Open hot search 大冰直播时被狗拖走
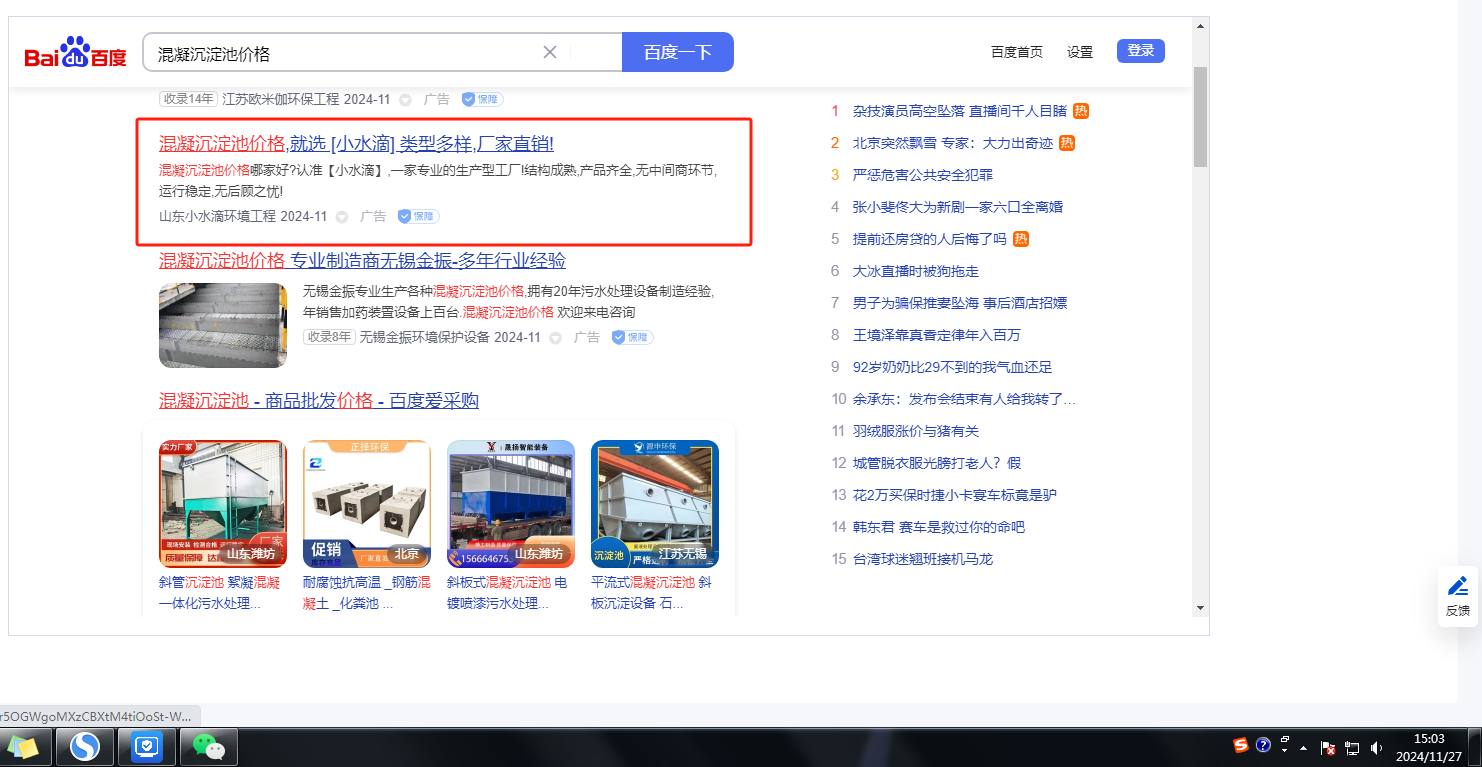 916,271
